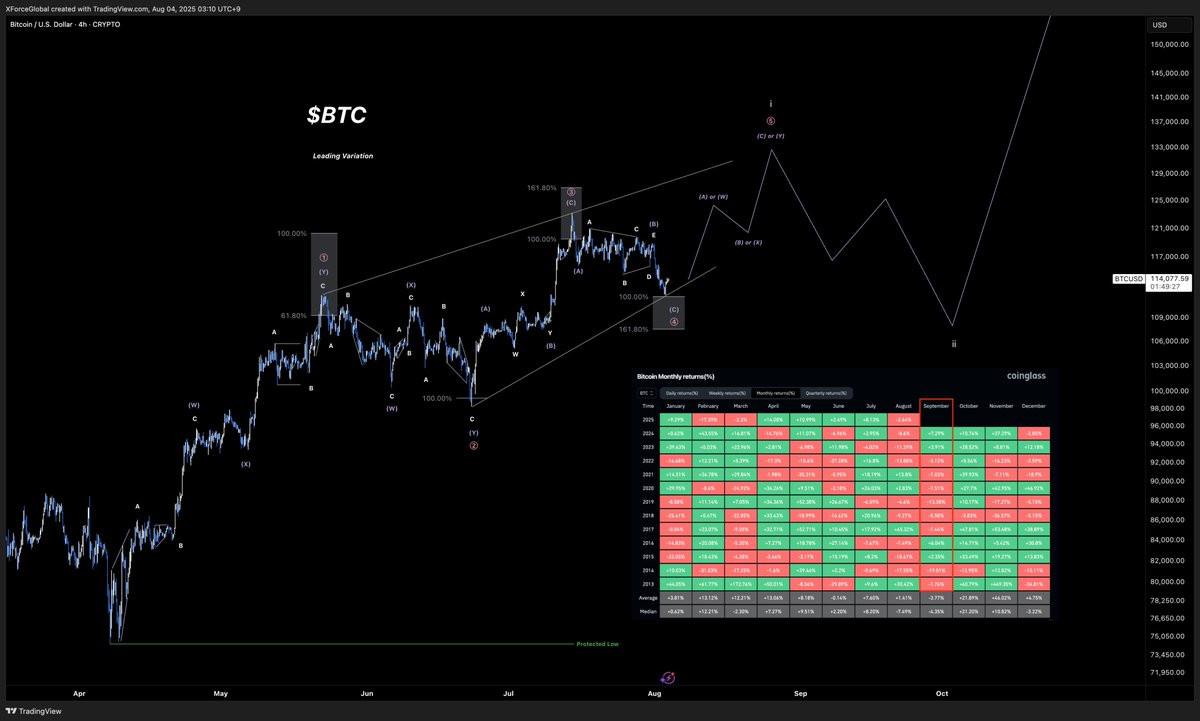
Task: Click the green Protected Low line label
Action: (x=597, y=644)
